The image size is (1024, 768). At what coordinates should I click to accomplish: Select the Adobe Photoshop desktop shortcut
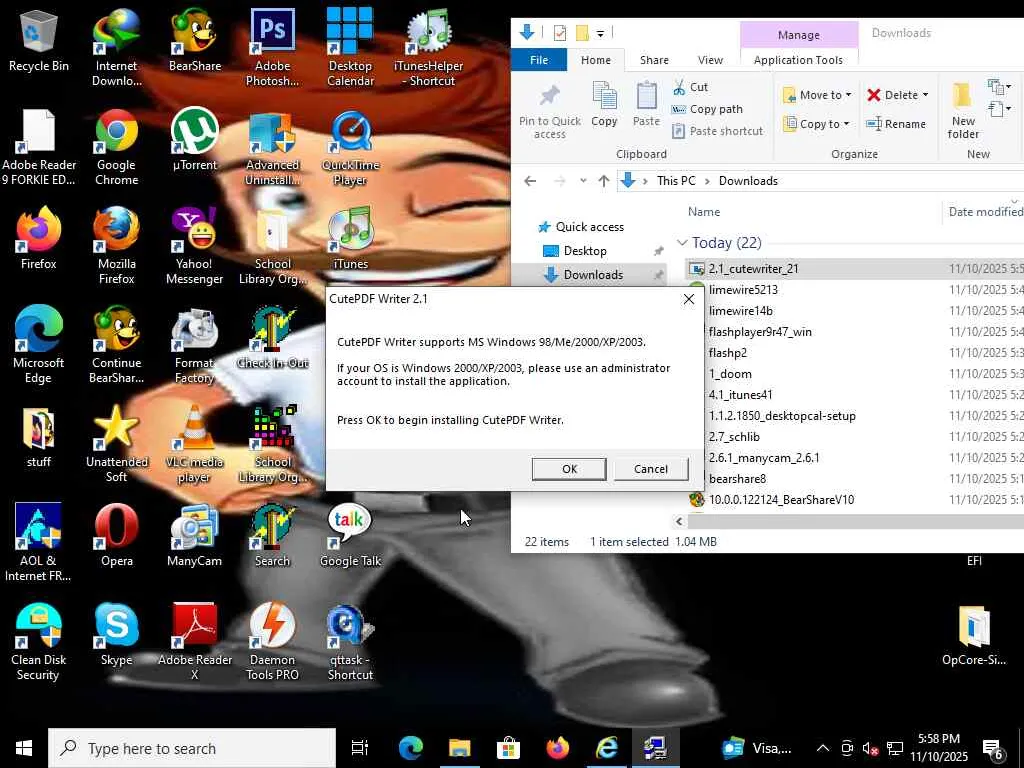272,47
